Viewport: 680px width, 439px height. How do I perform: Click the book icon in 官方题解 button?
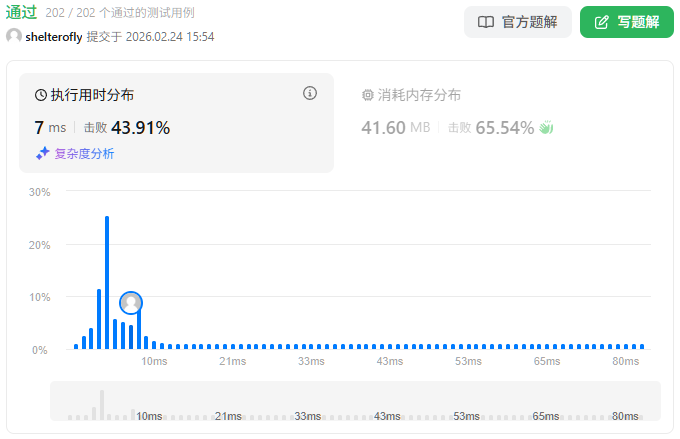(486, 22)
